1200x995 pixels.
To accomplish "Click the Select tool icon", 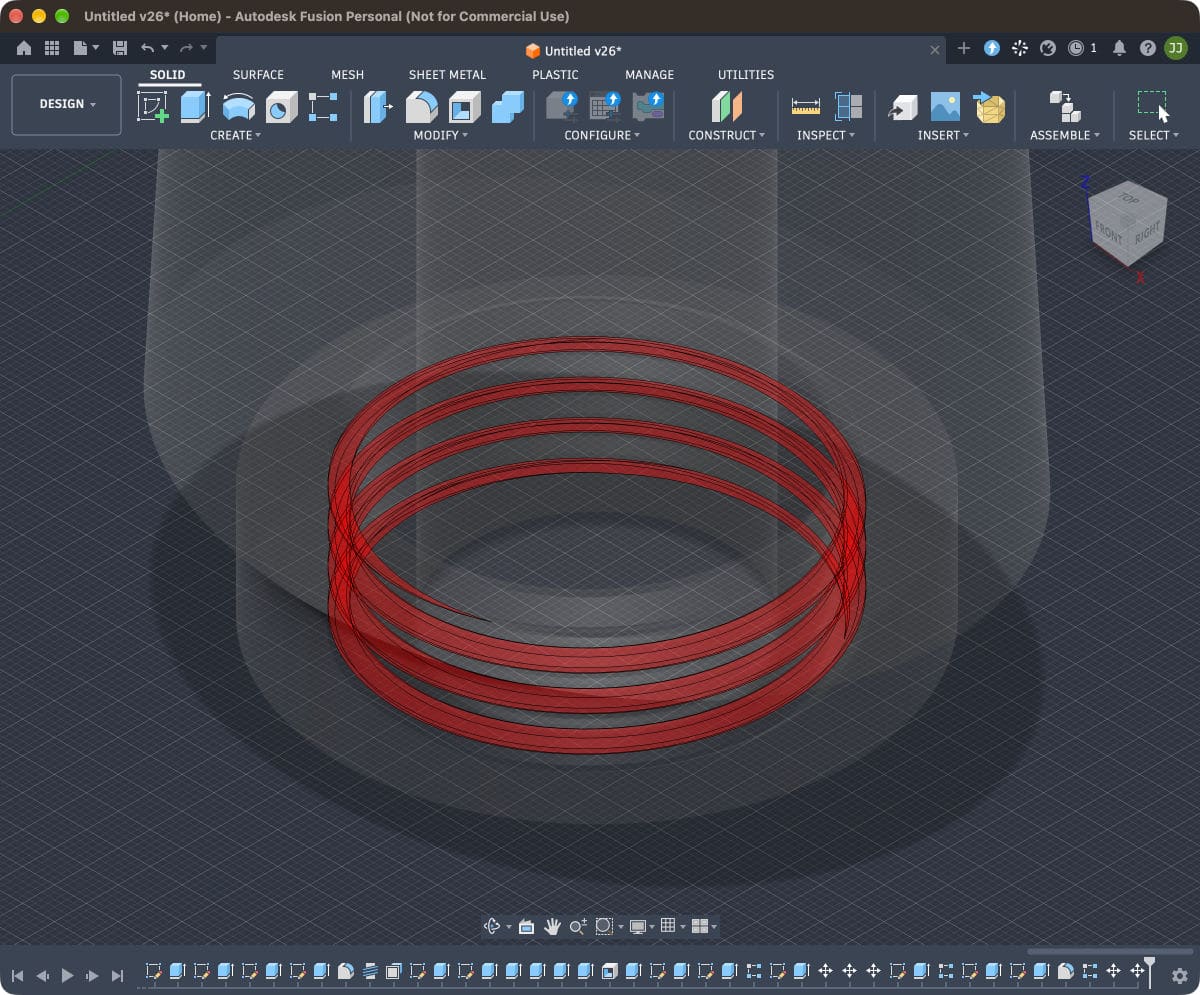I will point(1153,106).
